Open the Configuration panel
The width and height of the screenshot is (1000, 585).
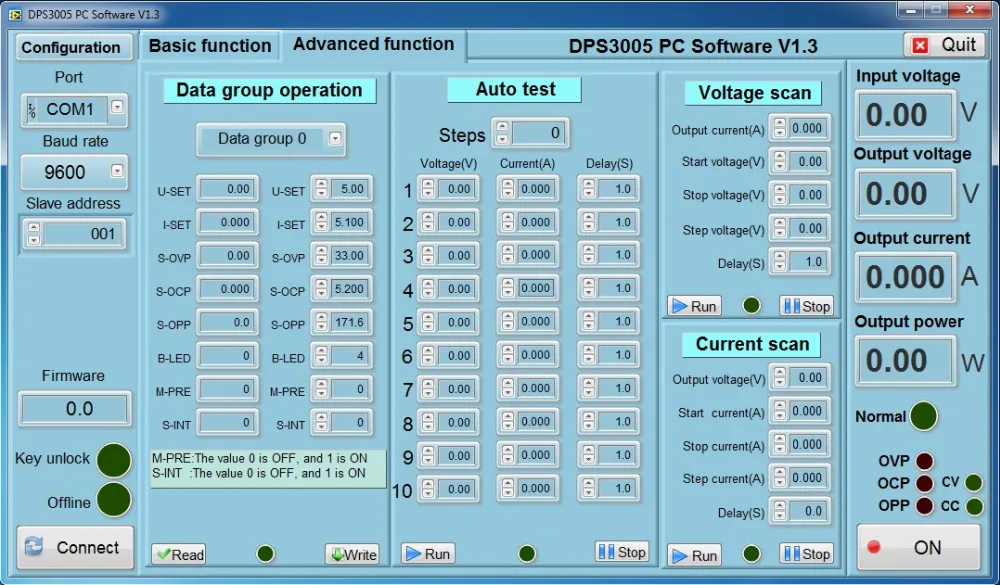pos(74,47)
